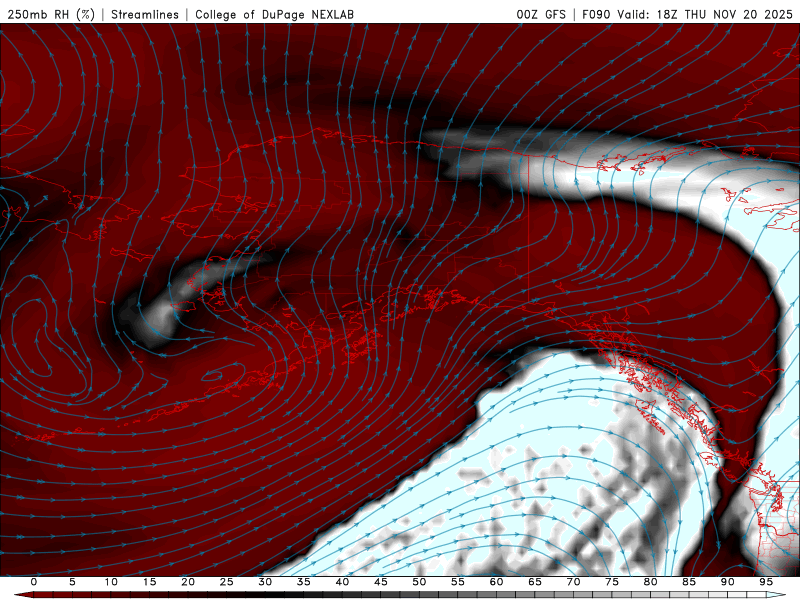
Task: Click the colorbar label "35"
Action: pos(304,582)
